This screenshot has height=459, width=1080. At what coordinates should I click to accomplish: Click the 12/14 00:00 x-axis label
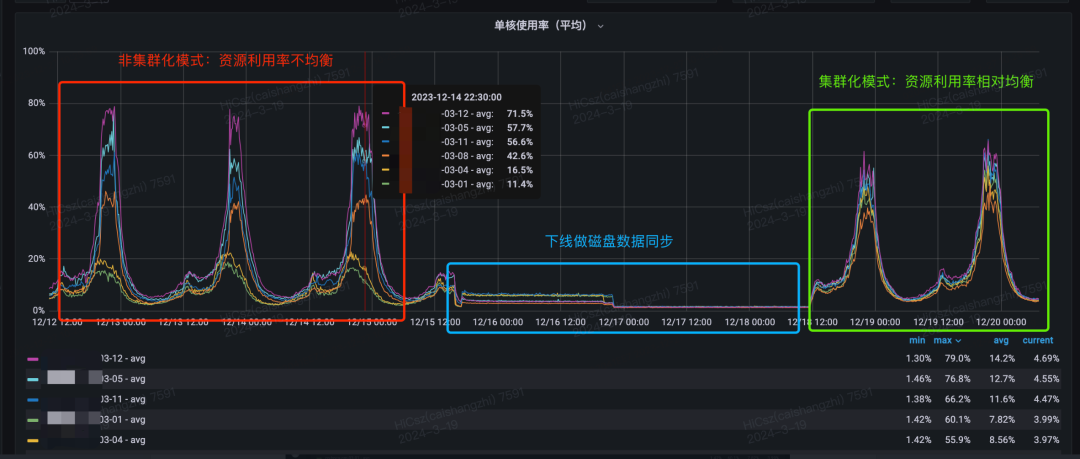[x=246, y=322]
